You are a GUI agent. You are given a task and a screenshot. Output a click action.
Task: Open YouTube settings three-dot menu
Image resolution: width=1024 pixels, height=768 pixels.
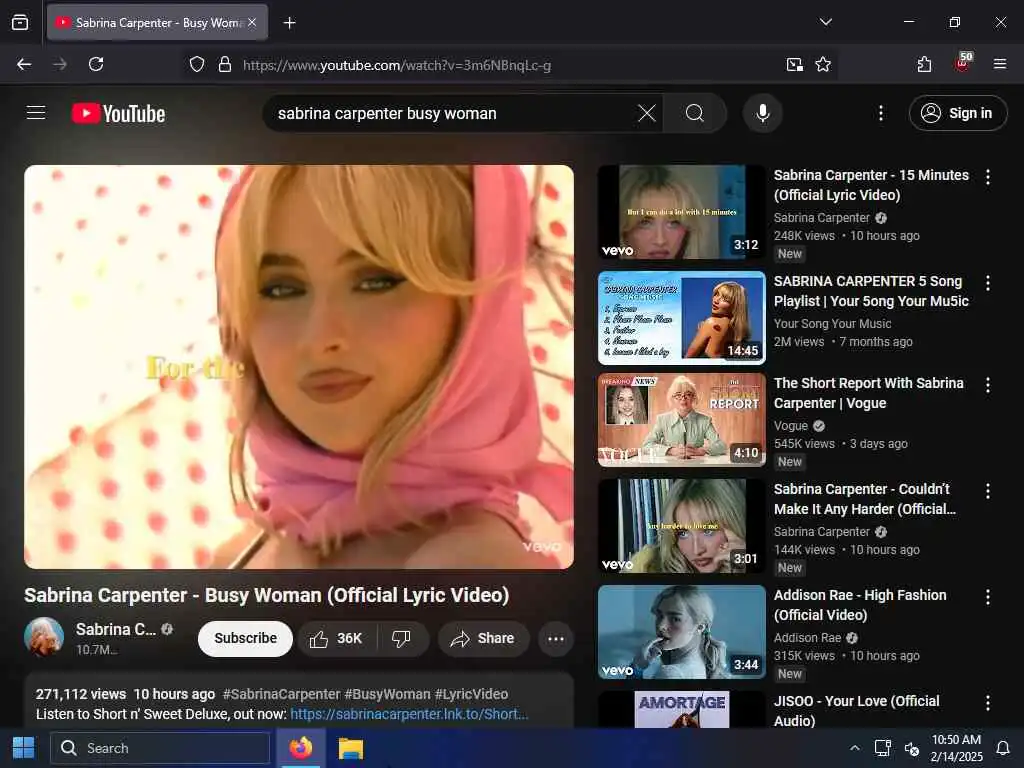881,113
